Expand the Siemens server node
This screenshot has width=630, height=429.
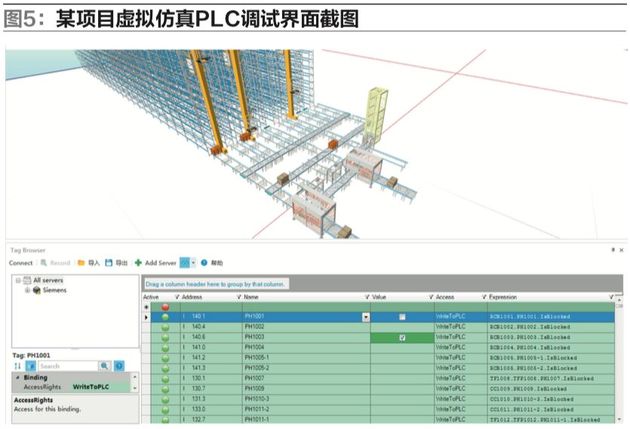pyautogui.click(x=28, y=290)
